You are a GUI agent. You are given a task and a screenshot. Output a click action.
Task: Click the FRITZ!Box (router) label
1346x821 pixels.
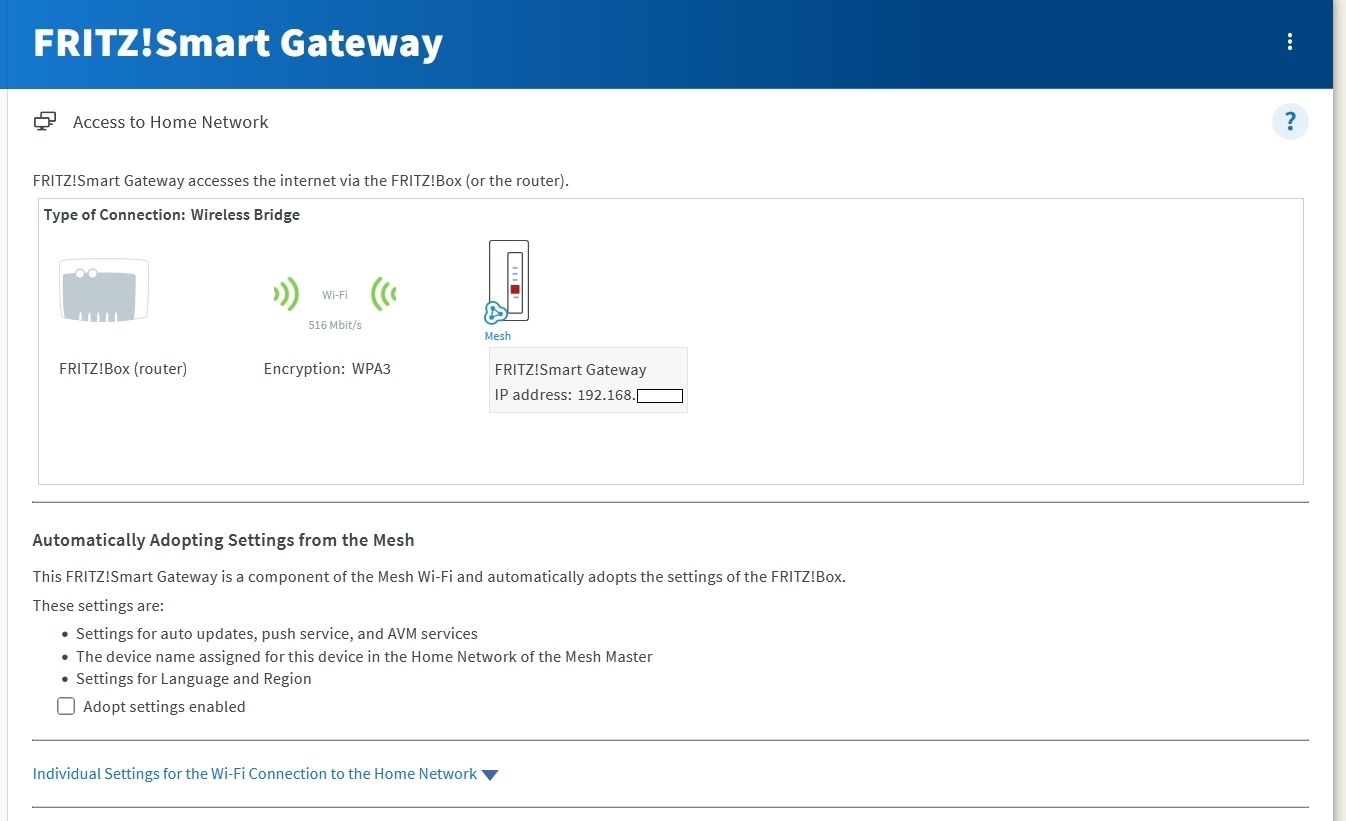[123, 369]
